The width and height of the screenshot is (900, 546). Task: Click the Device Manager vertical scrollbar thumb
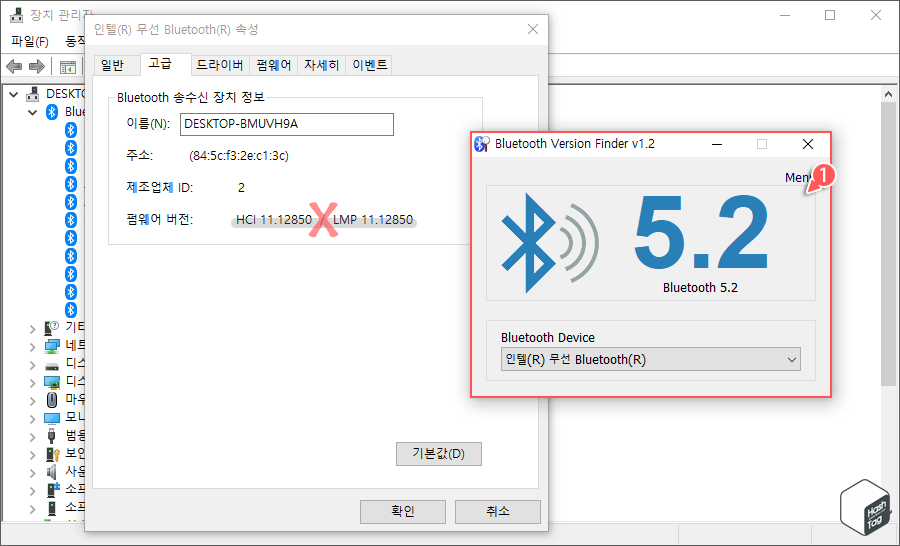(889, 244)
